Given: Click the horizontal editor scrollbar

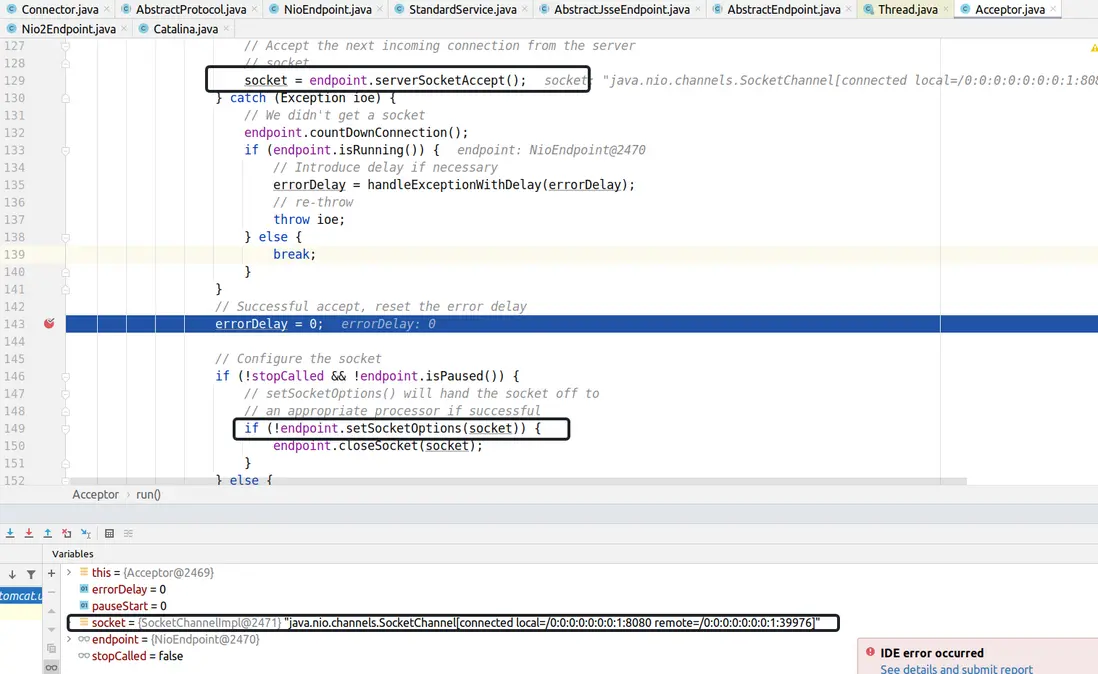Looking at the screenshot, I should (516, 482).
